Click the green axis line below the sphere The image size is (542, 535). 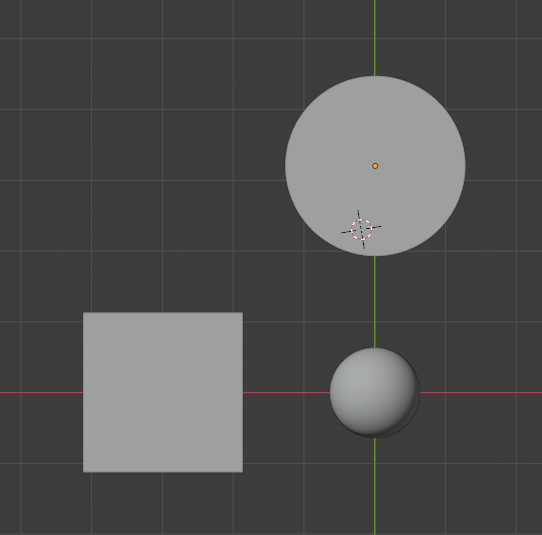click(x=375, y=487)
